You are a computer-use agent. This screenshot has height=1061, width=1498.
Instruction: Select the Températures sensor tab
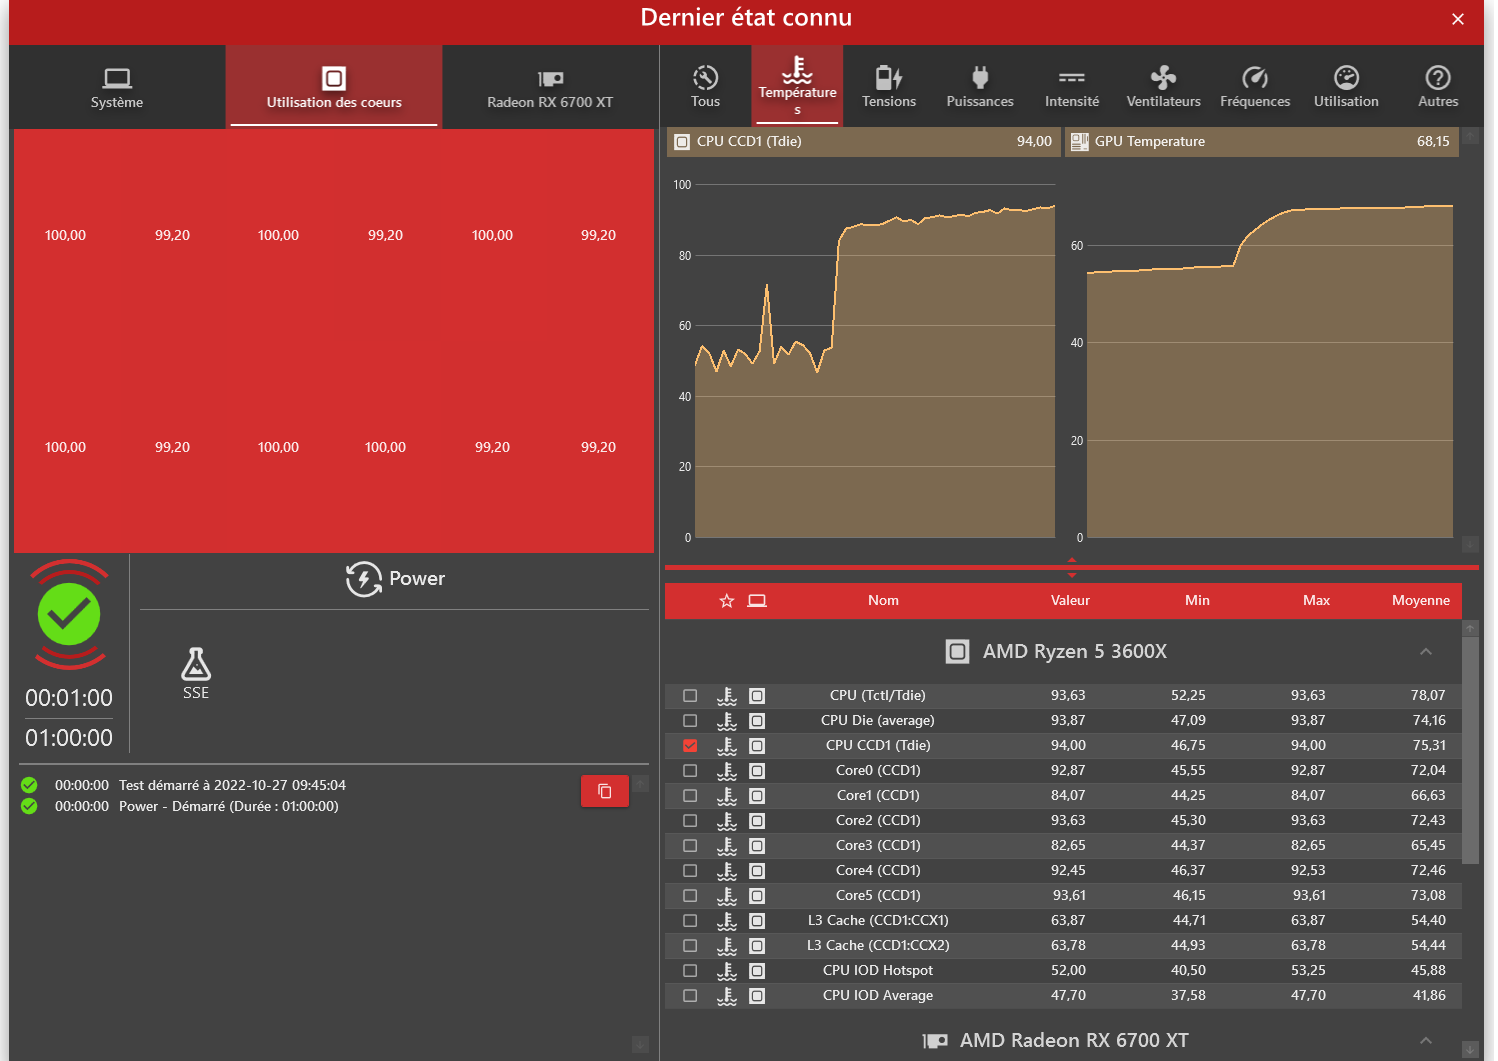[797, 86]
